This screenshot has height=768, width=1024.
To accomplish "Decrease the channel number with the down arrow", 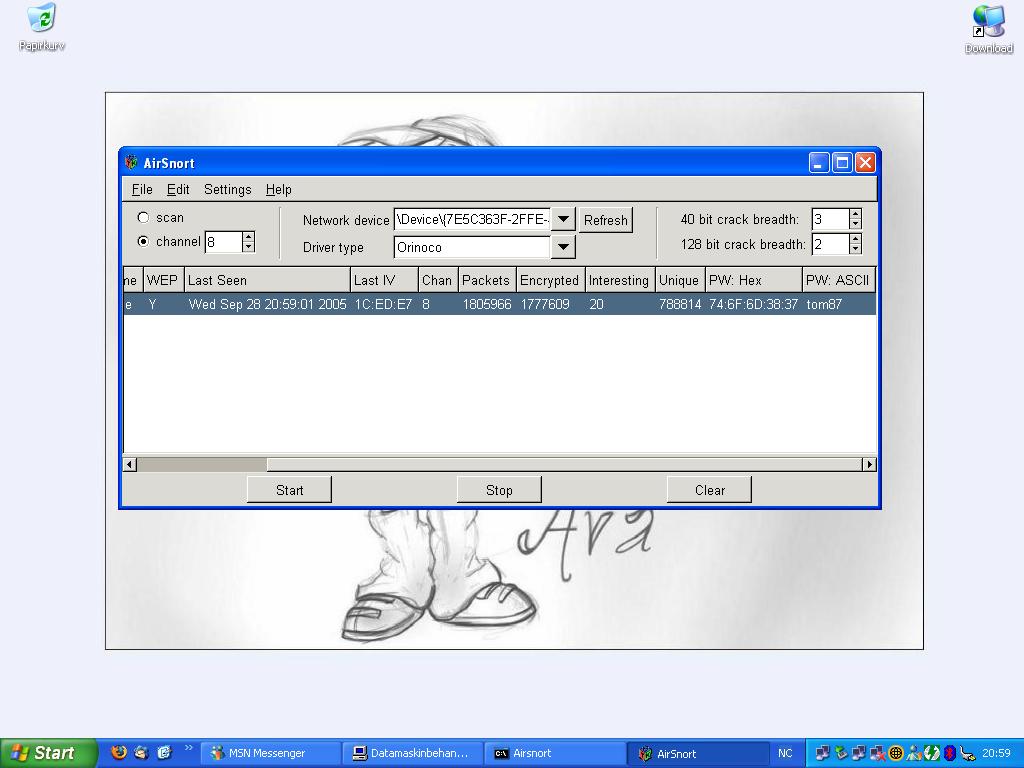I will 248,247.
